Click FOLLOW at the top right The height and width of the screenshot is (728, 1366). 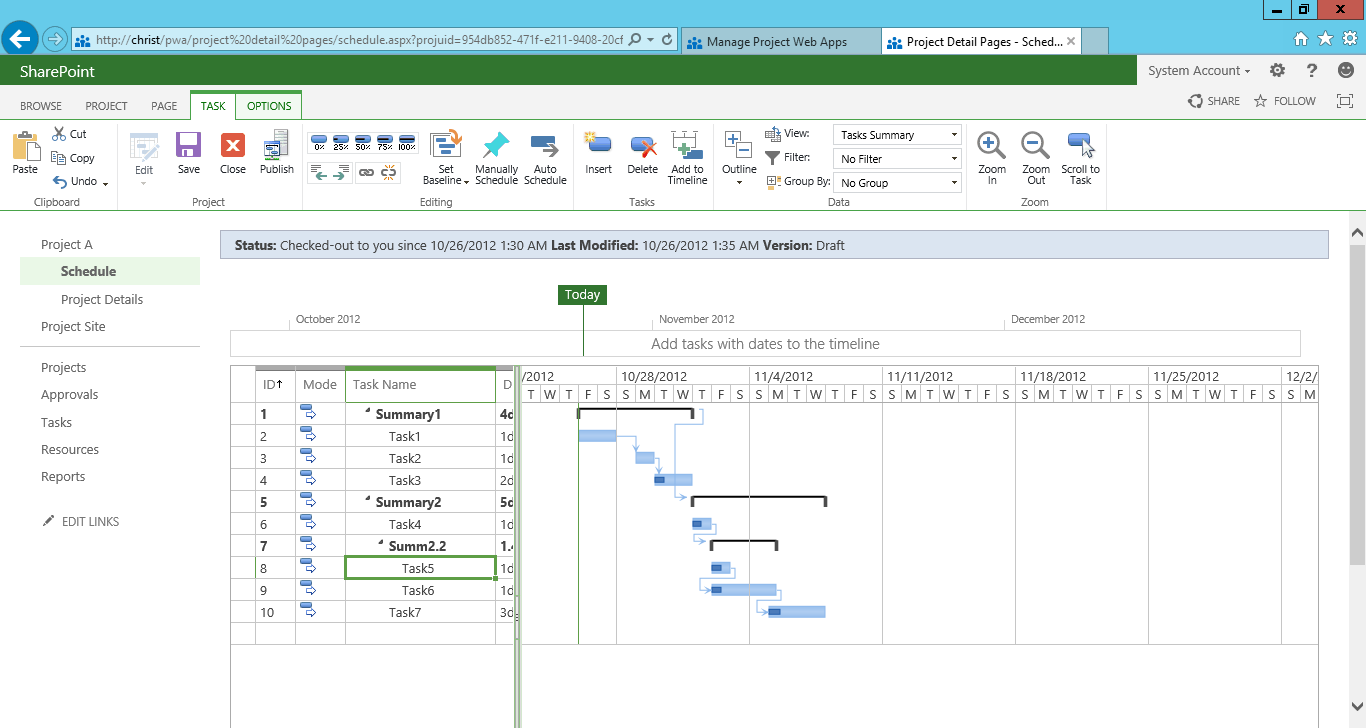click(1285, 101)
